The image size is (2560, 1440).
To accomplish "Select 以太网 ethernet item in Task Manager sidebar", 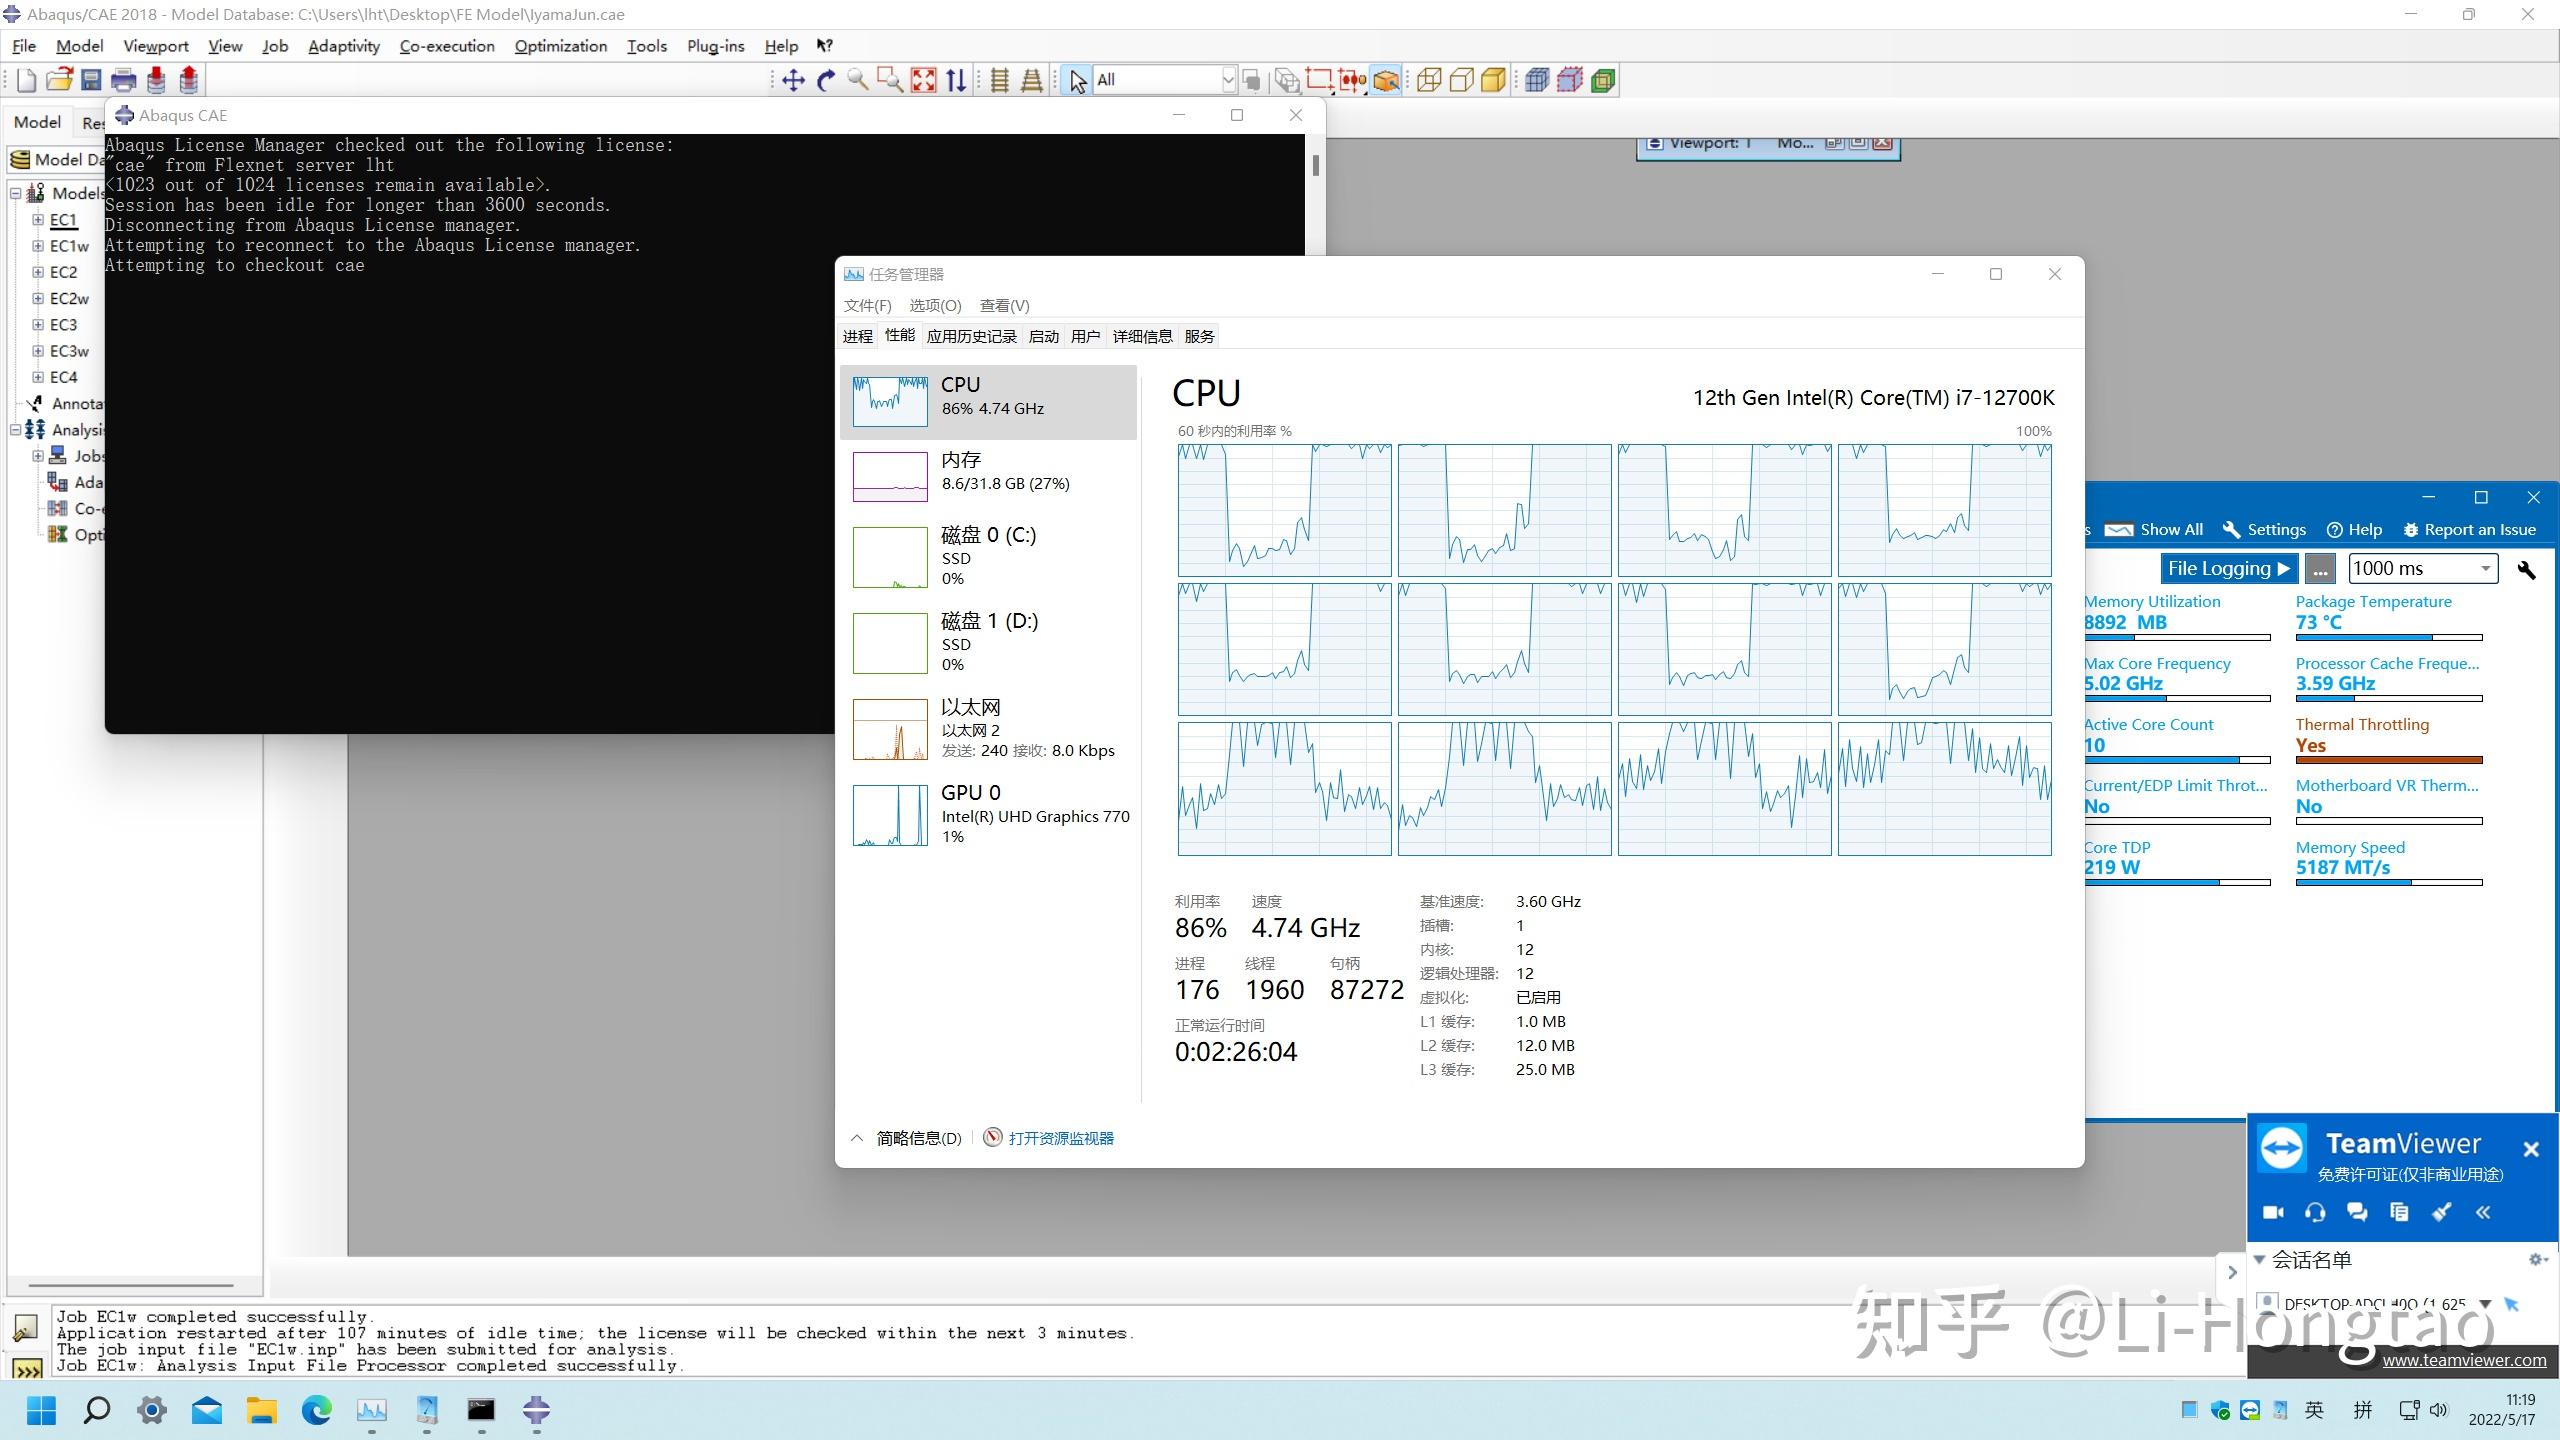I will point(988,729).
